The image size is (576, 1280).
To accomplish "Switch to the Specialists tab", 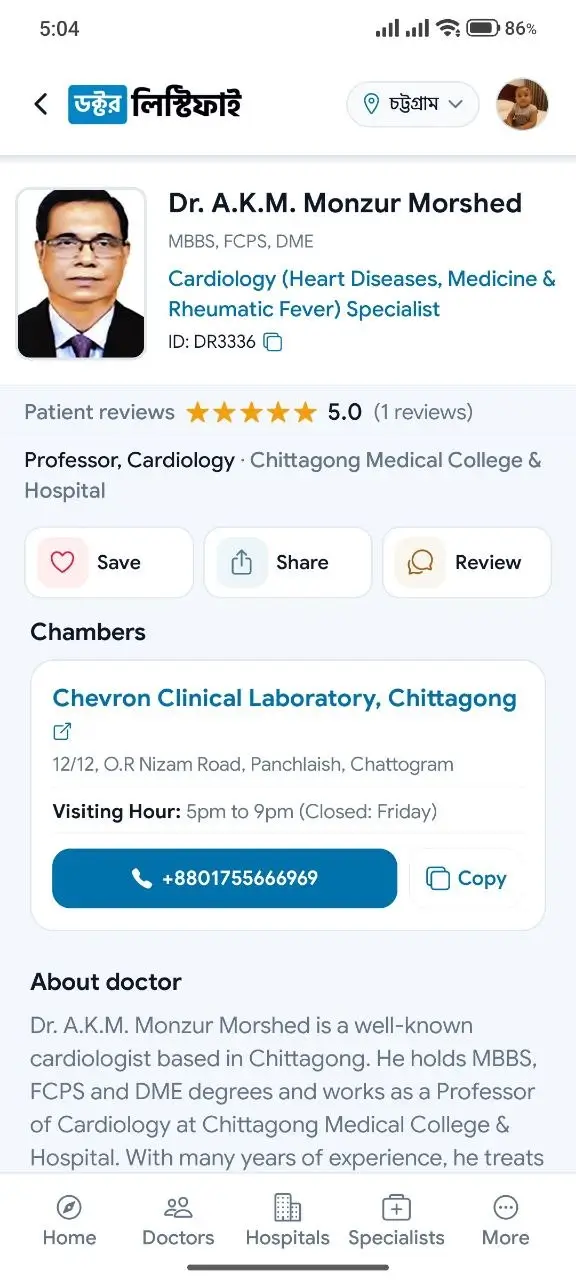I will click(x=396, y=1220).
